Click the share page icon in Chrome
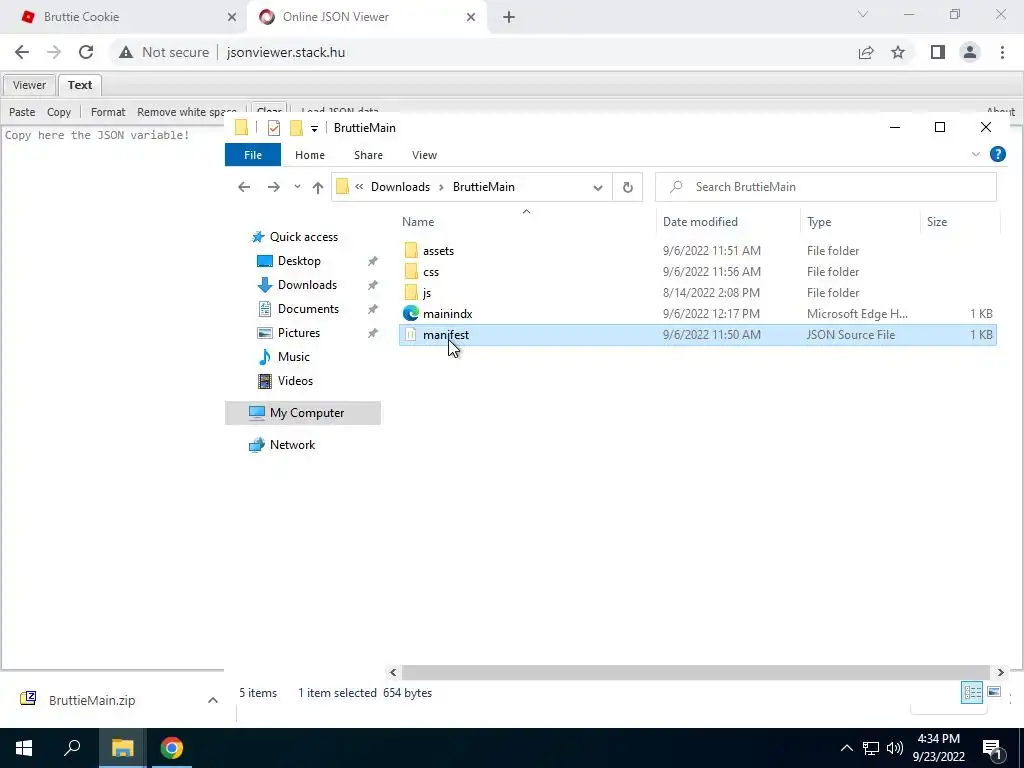 tap(866, 52)
